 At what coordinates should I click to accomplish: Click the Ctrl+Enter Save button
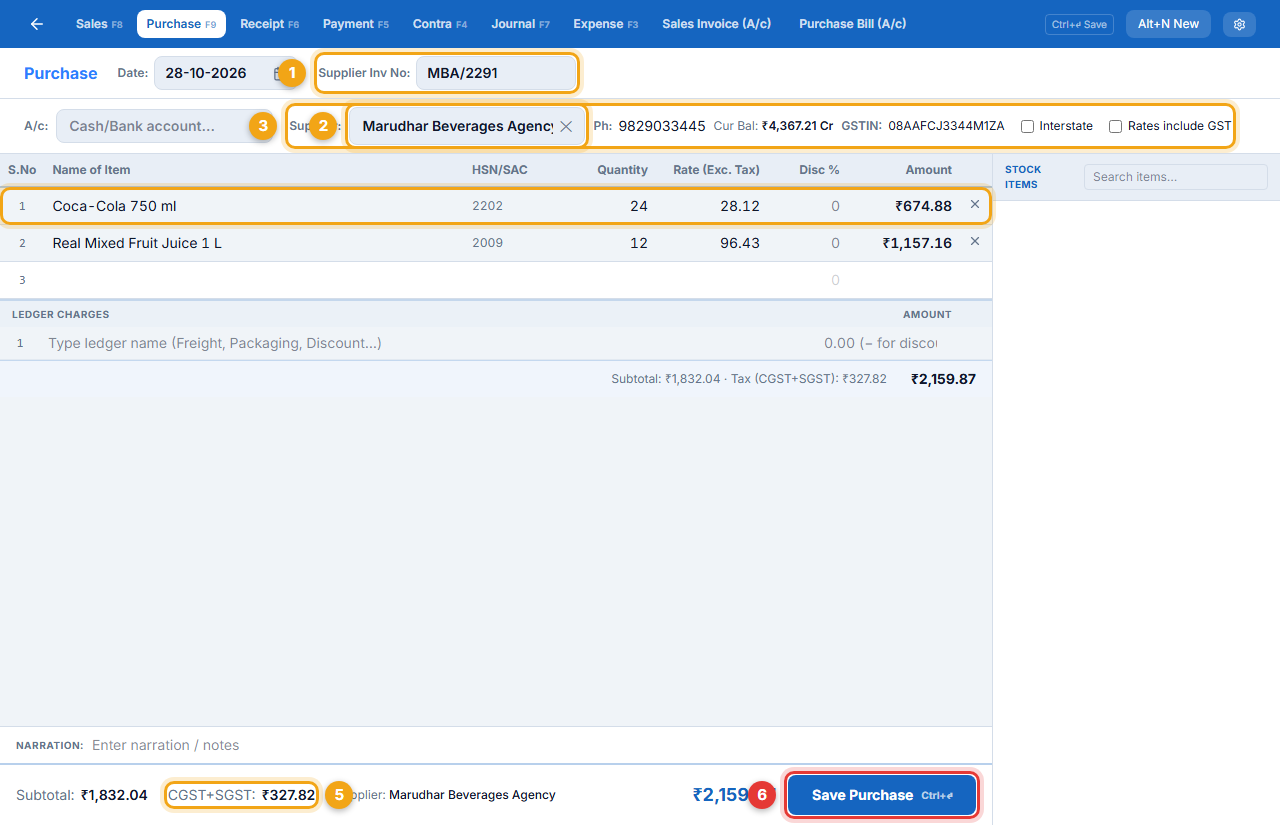click(1079, 24)
